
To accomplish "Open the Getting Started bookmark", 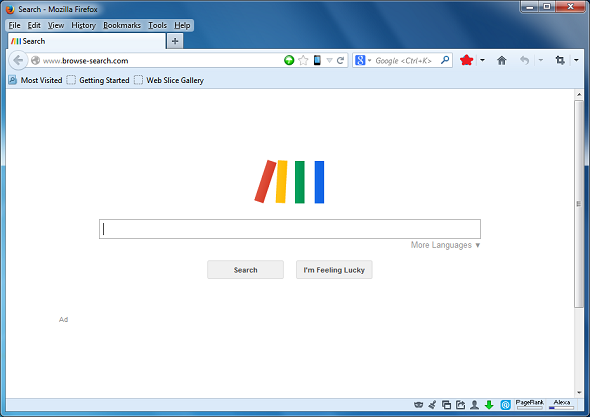I will 98,80.
